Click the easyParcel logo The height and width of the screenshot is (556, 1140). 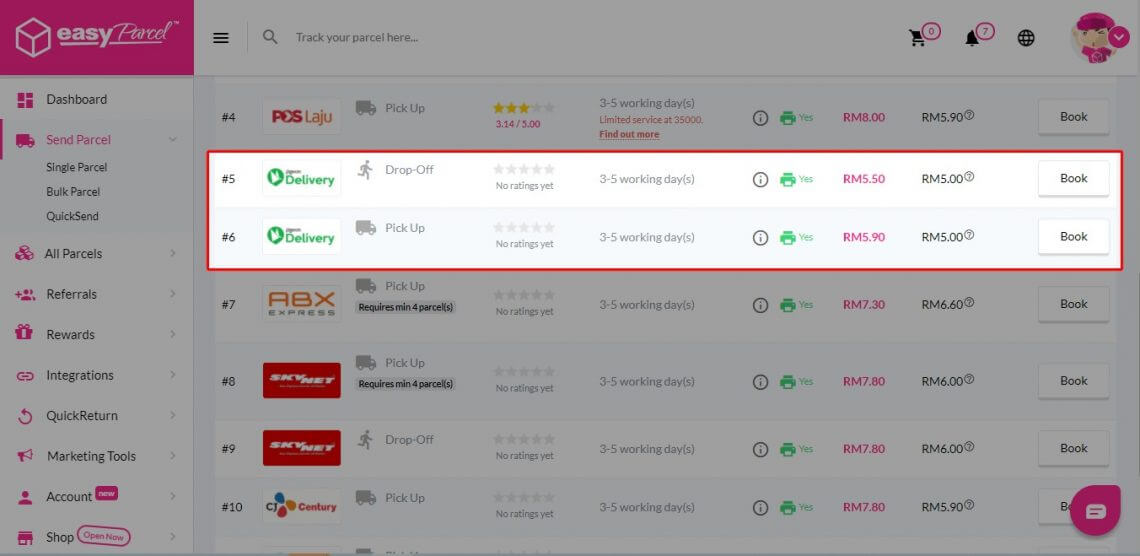[96, 37]
